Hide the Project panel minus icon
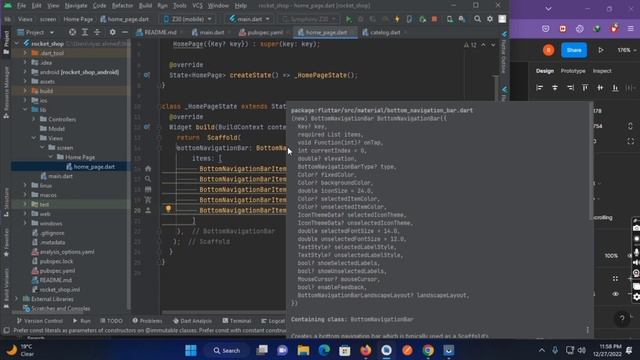 (x=124, y=32)
